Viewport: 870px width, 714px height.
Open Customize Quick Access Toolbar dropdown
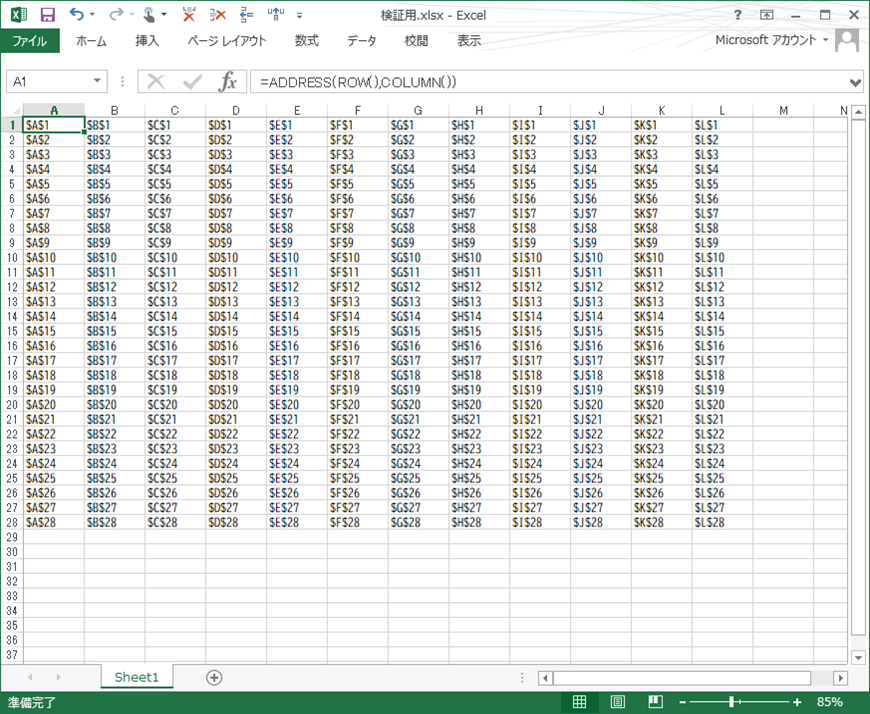300,16
